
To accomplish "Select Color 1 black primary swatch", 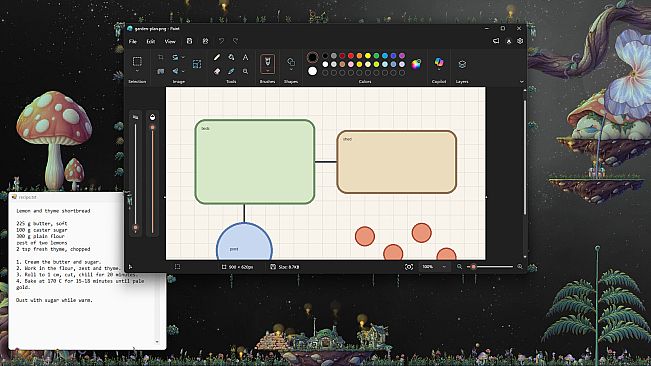I will (313, 57).
